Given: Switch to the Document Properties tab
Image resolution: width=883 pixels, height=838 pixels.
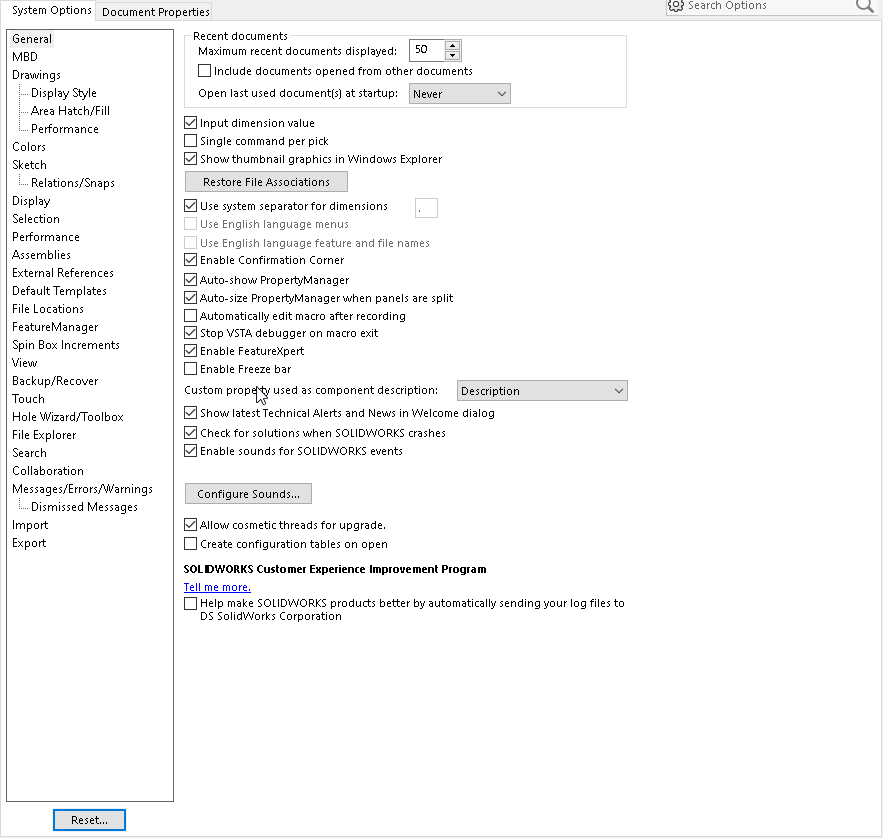Looking at the screenshot, I should pos(155,12).
